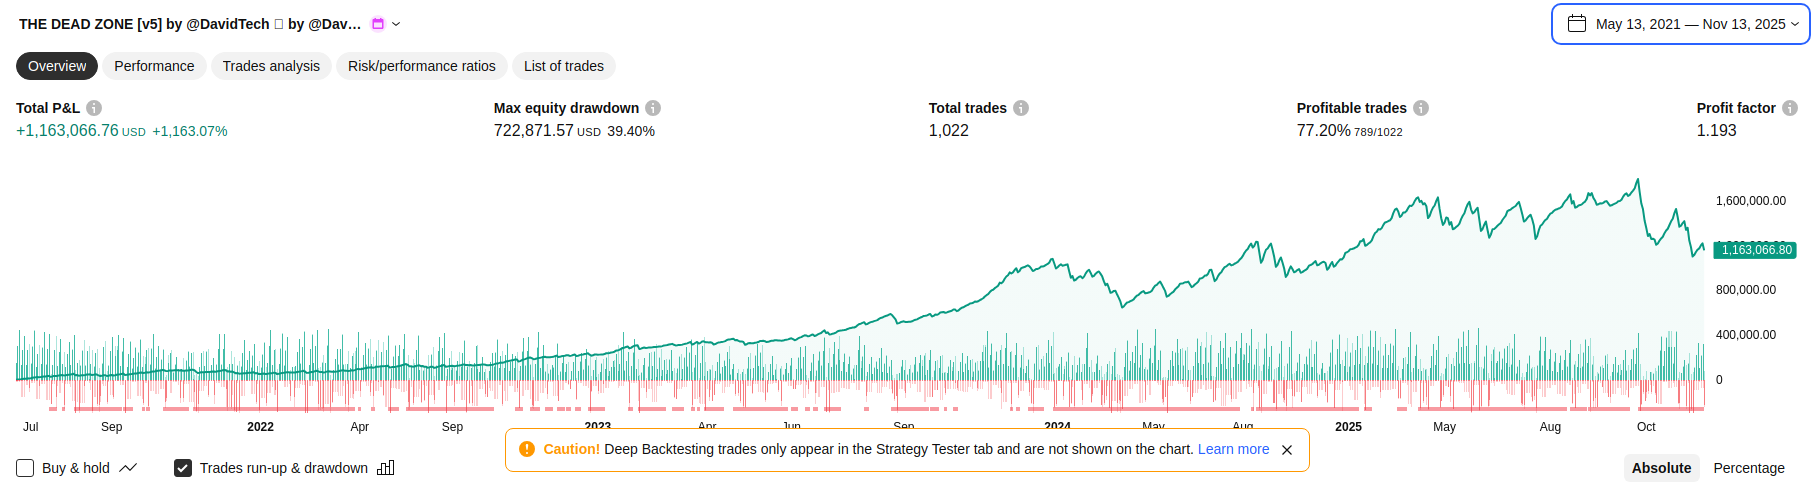Image resolution: width=1815 pixels, height=492 pixels.
Task: Click the Profitable trades info icon
Action: pos(1421,108)
